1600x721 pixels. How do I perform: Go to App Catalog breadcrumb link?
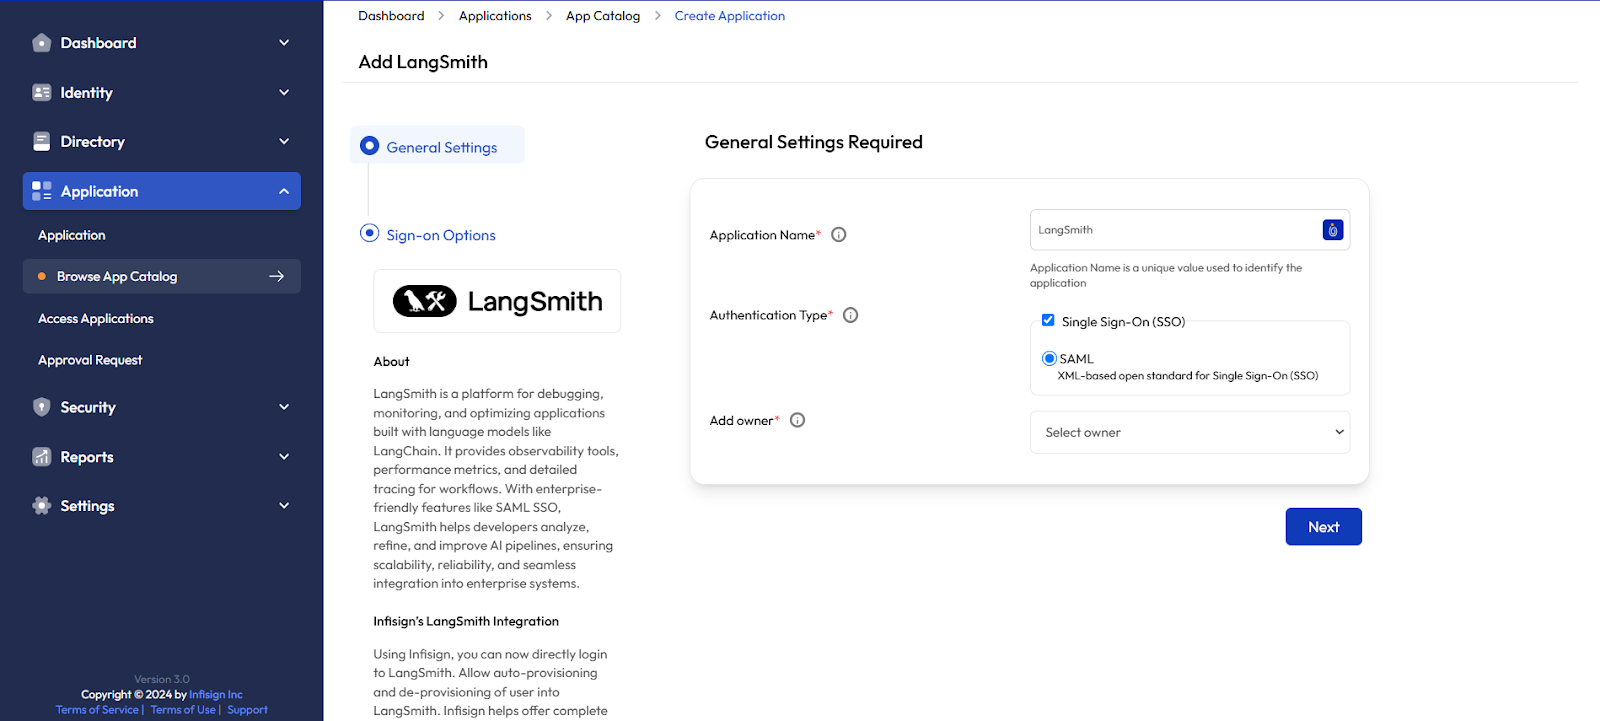pos(603,16)
